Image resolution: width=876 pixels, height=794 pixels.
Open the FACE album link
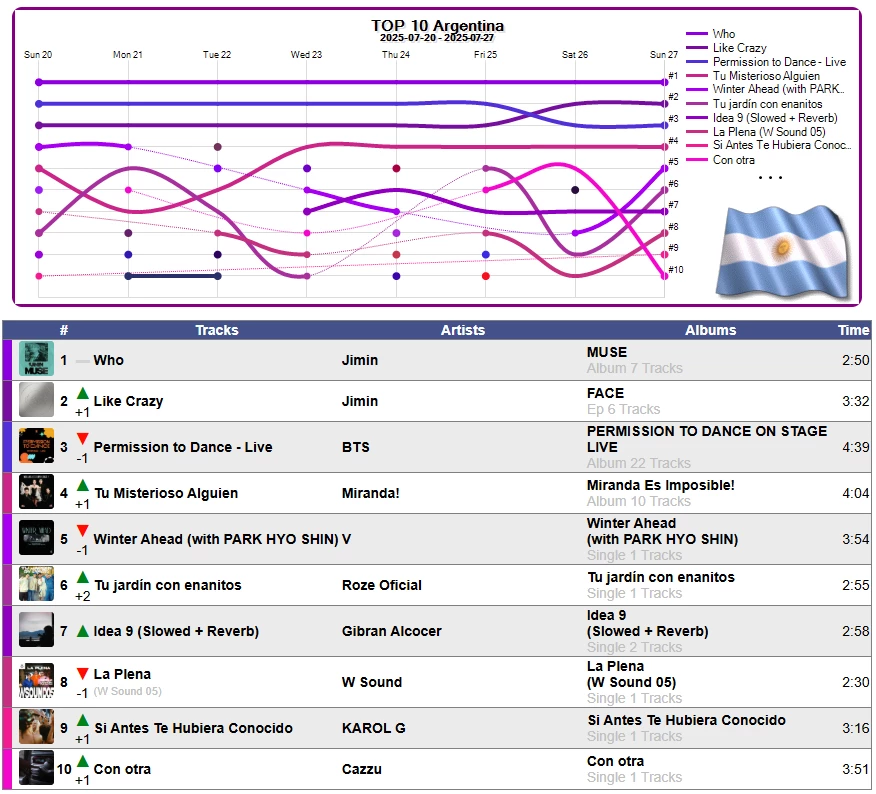[x=605, y=393]
